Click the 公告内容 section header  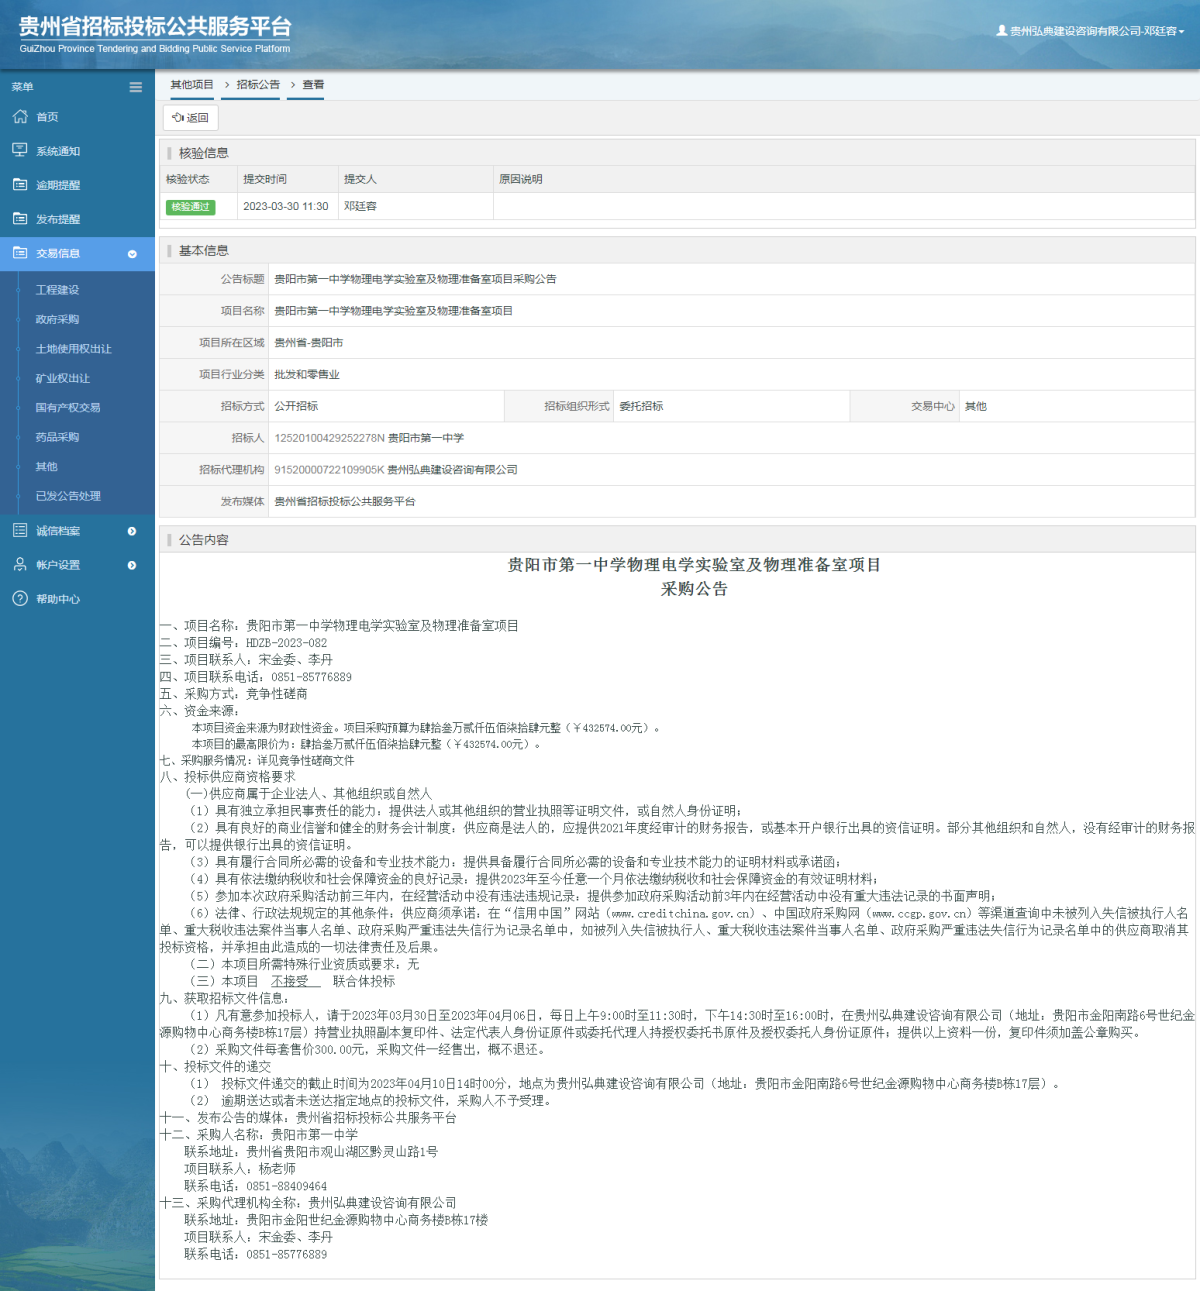click(204, 540)
